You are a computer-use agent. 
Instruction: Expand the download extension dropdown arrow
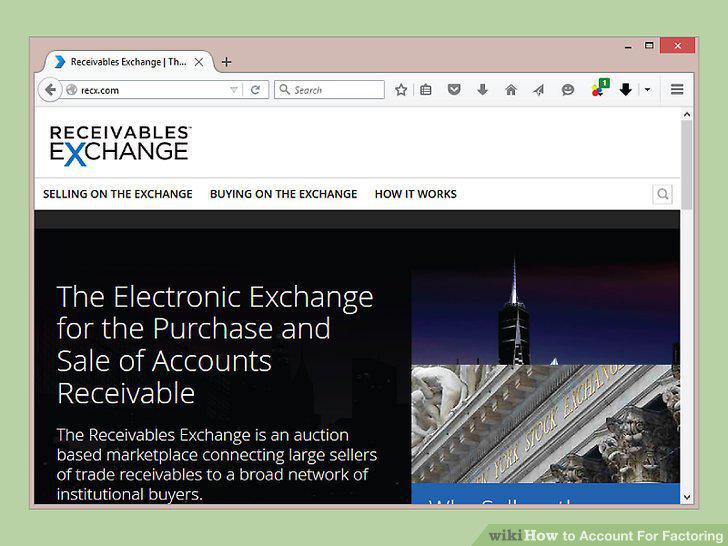click(647, 90)
